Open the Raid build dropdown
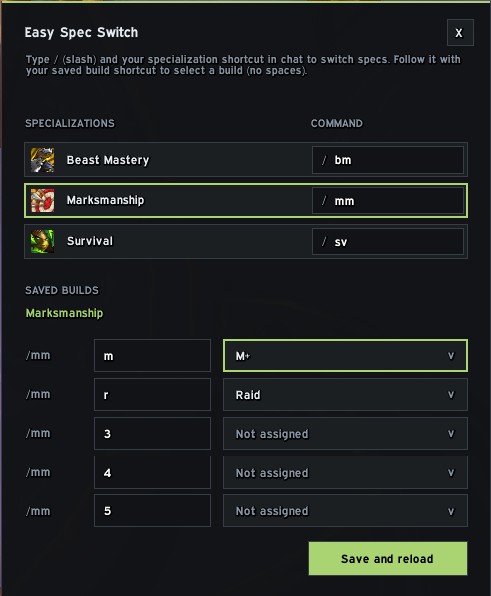Image resolution: width=491 pixels, height=596 pixels. [345, 395]
